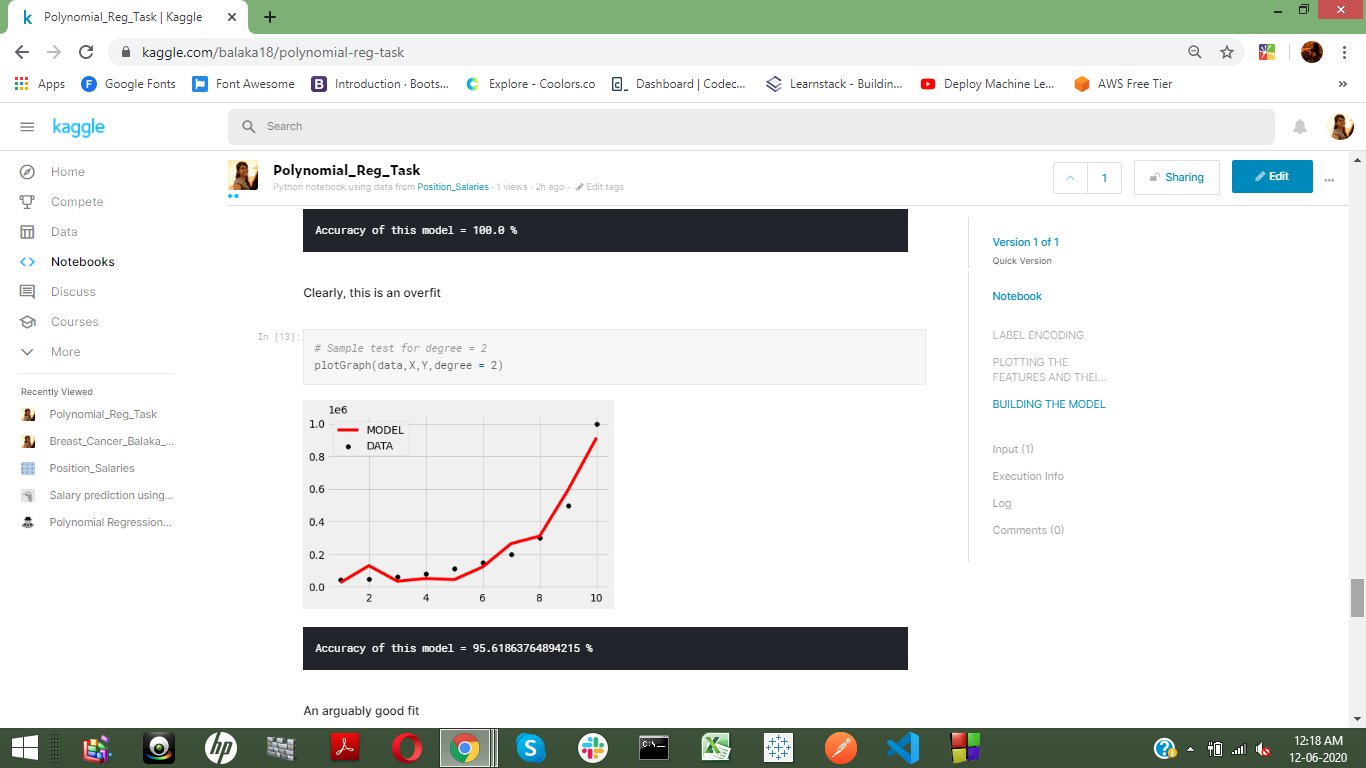The height and width of the screenshot is (768, 1366).
Task: Open the three-dot more options icon
Action: 1329,179
